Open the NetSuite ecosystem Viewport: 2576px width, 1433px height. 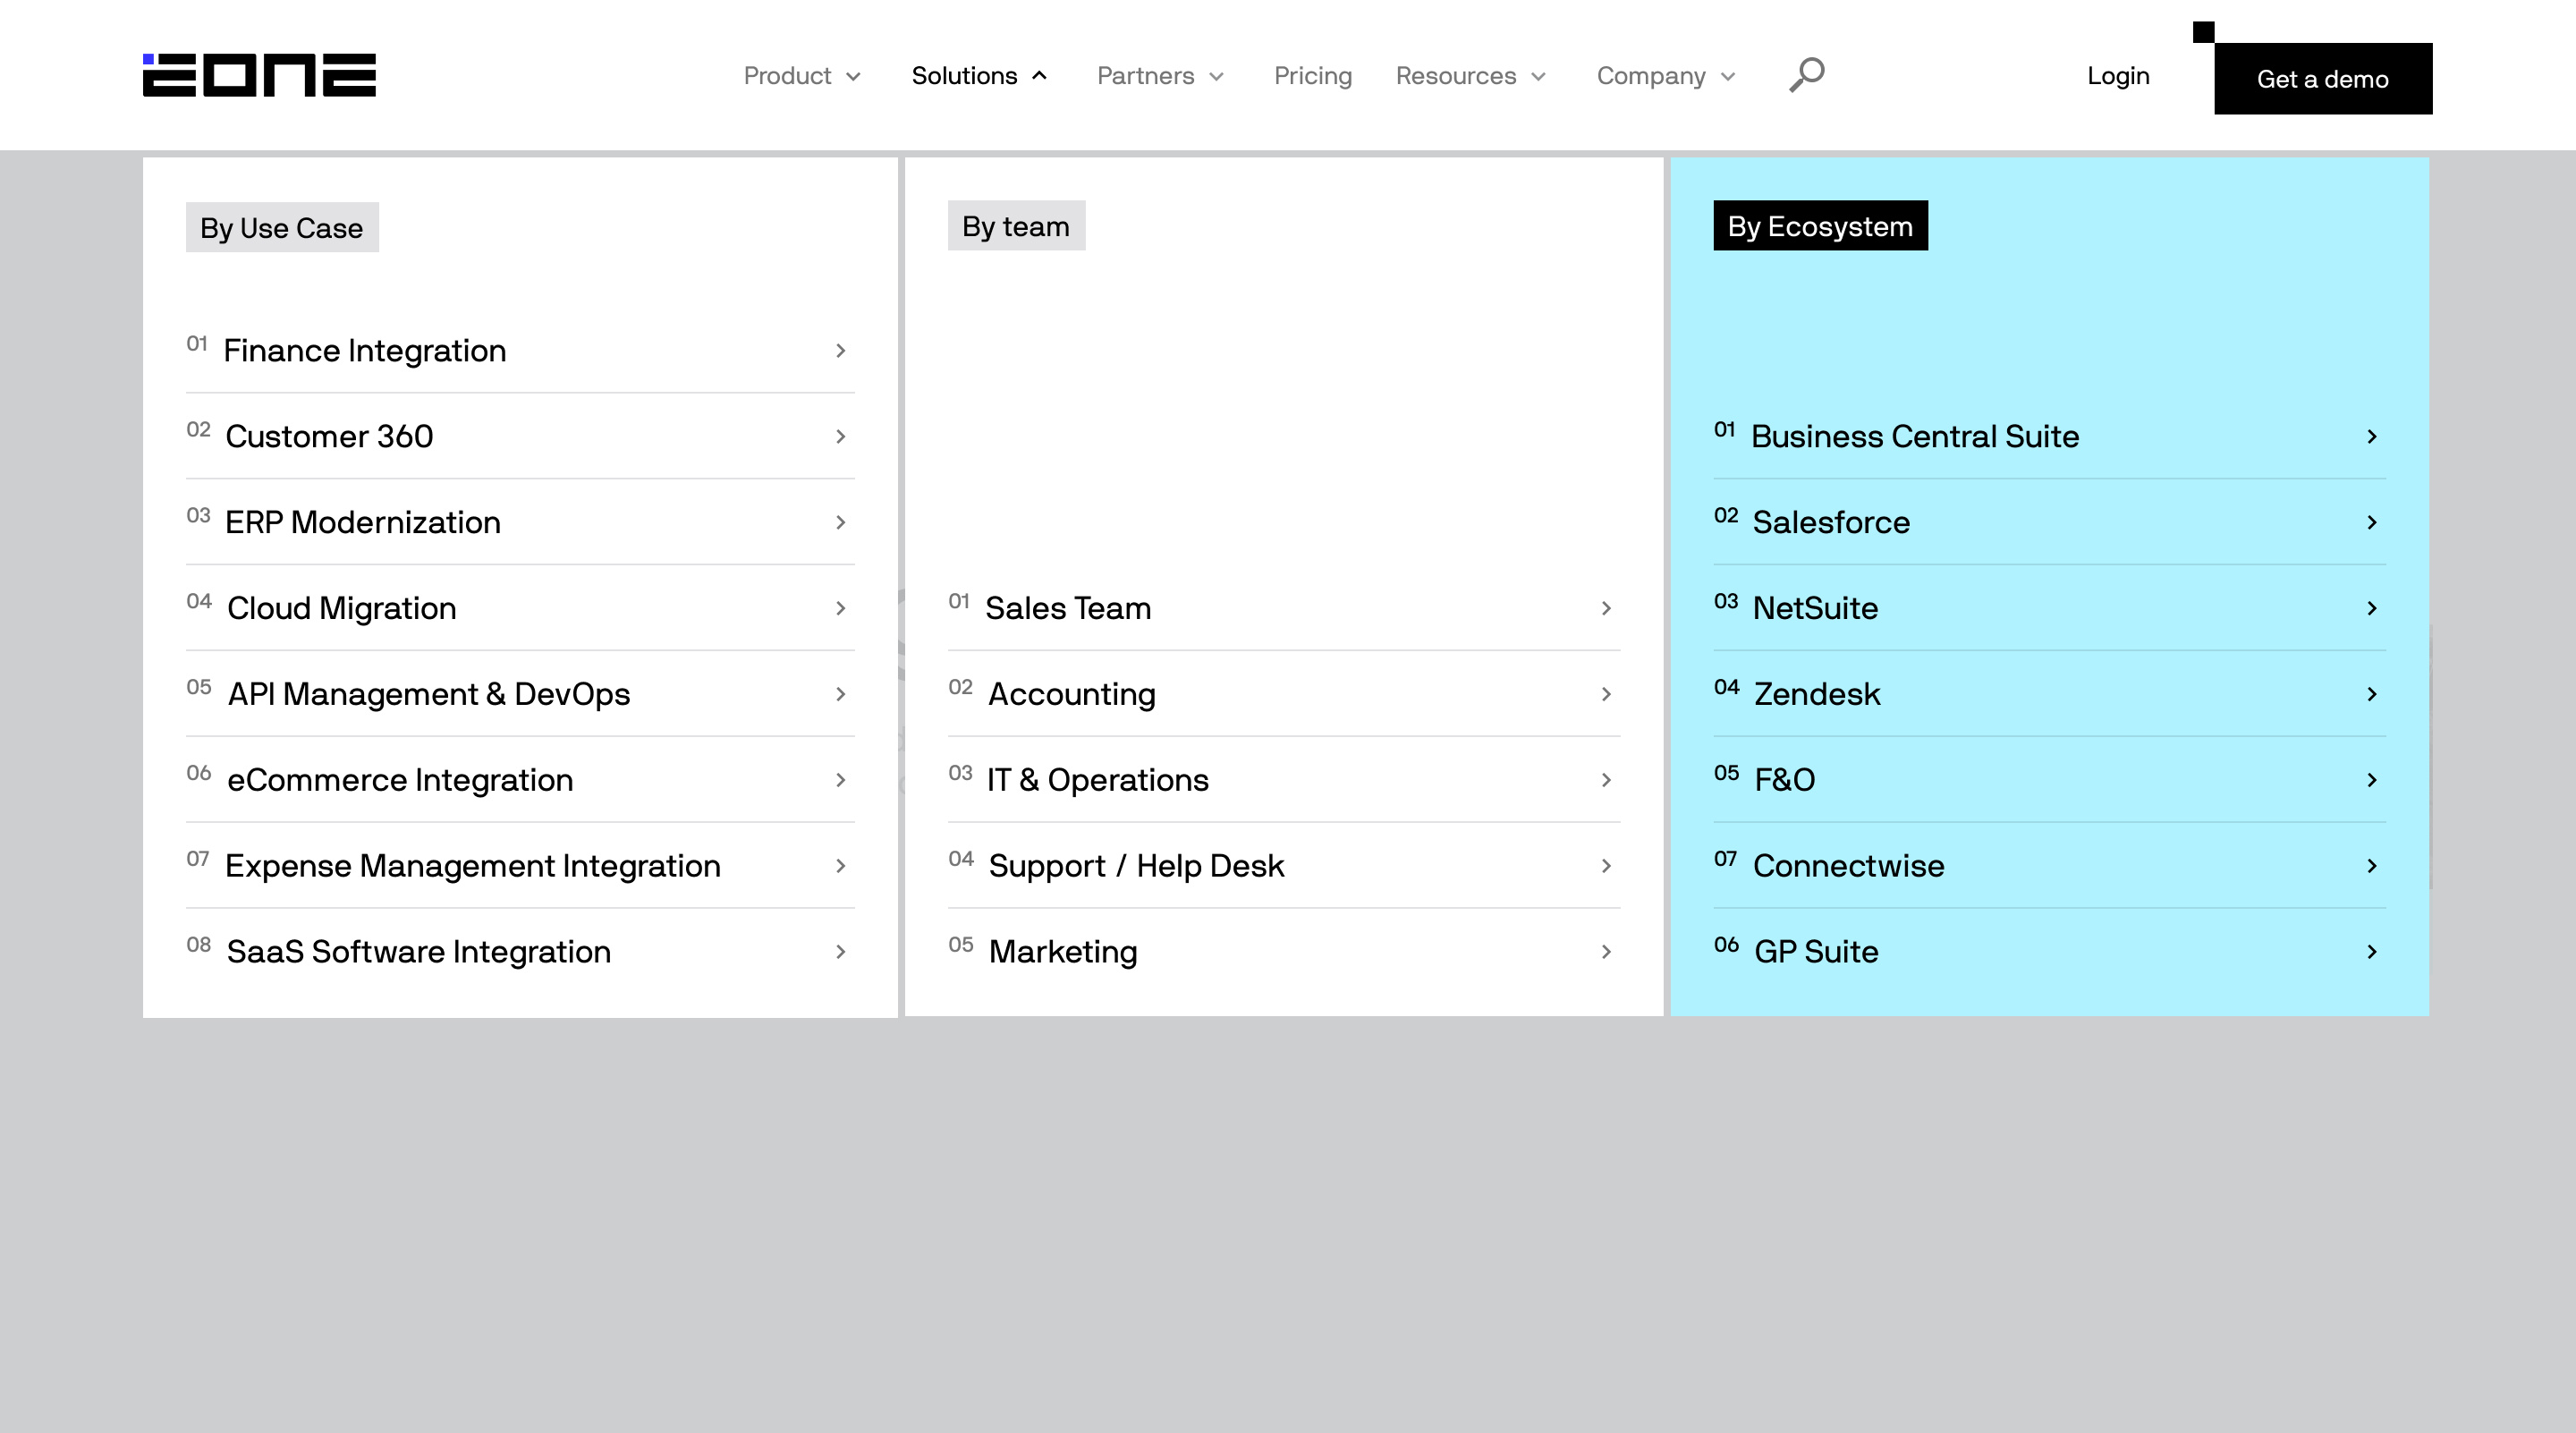click(x=2049, y=609)
